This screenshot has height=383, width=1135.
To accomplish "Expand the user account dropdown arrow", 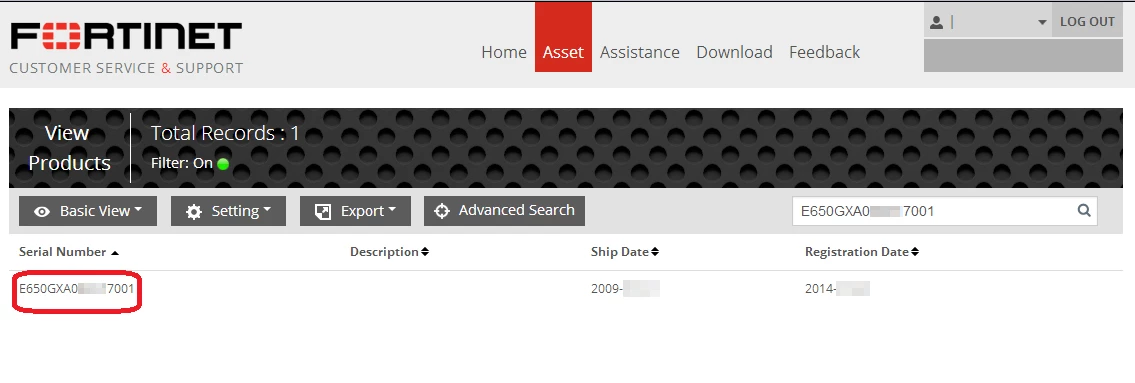I will coord(1042,22).
